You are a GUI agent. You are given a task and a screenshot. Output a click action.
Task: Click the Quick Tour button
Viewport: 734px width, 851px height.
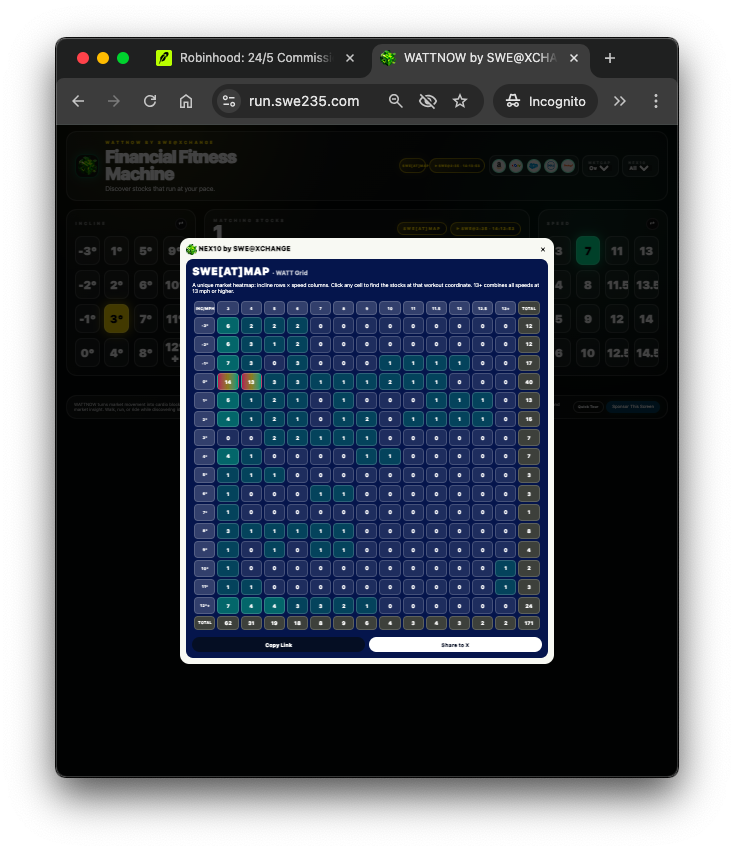pos(588,407)
